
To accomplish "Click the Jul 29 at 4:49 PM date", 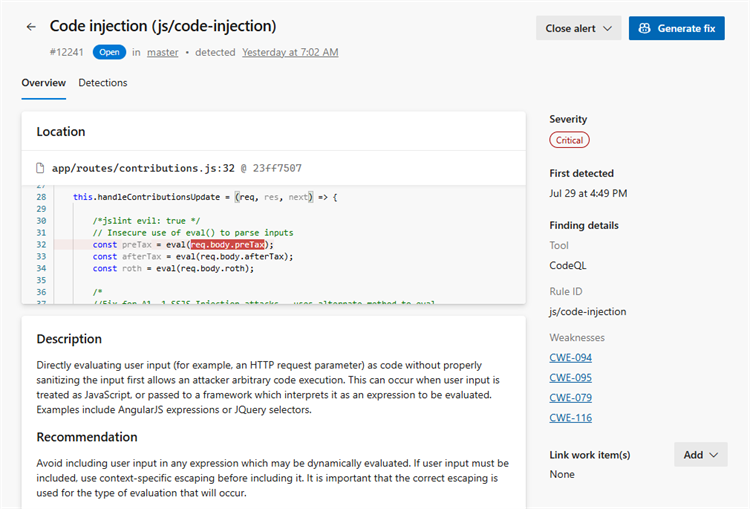I will [588, 193].
